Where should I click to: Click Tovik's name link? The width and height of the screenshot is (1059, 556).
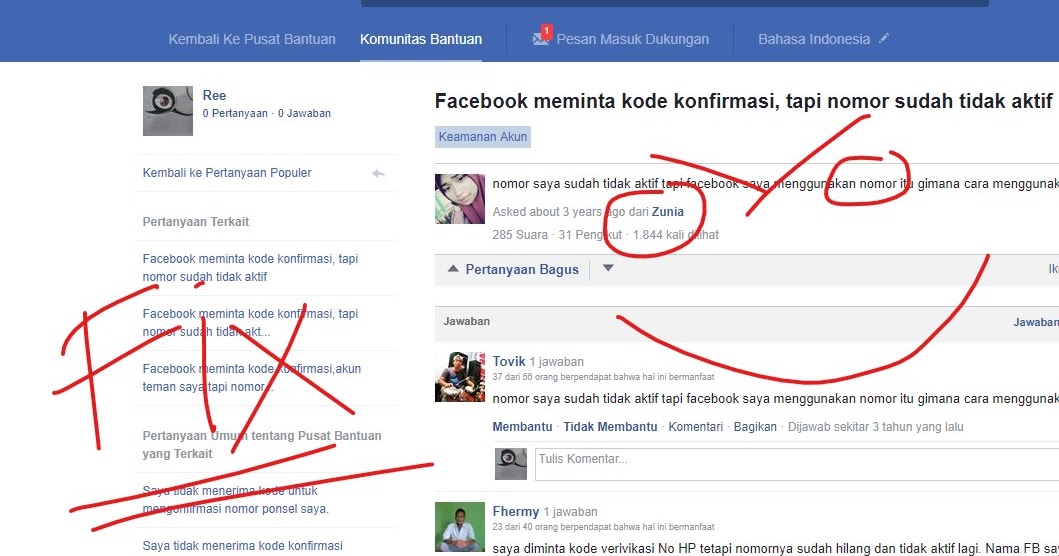click(509, 361)
